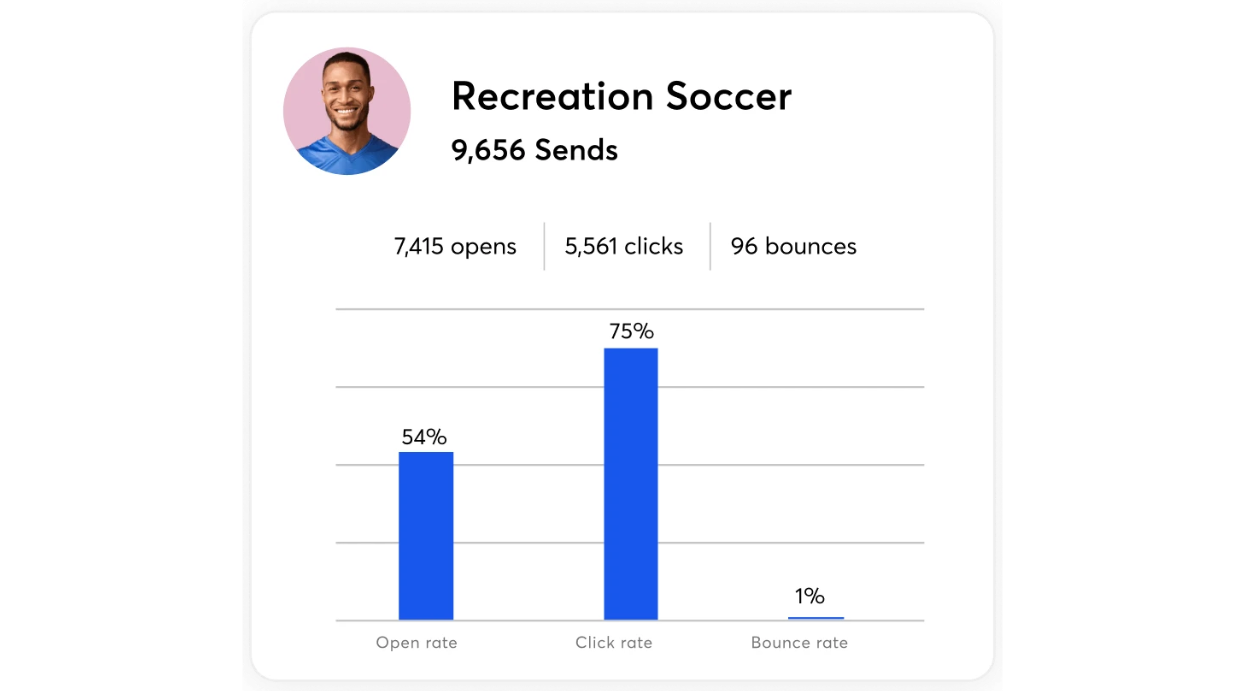The width and height of the screenshot is (1251, 691).
Task: Open the 96 bounces stat
Action: pos(793,247)
